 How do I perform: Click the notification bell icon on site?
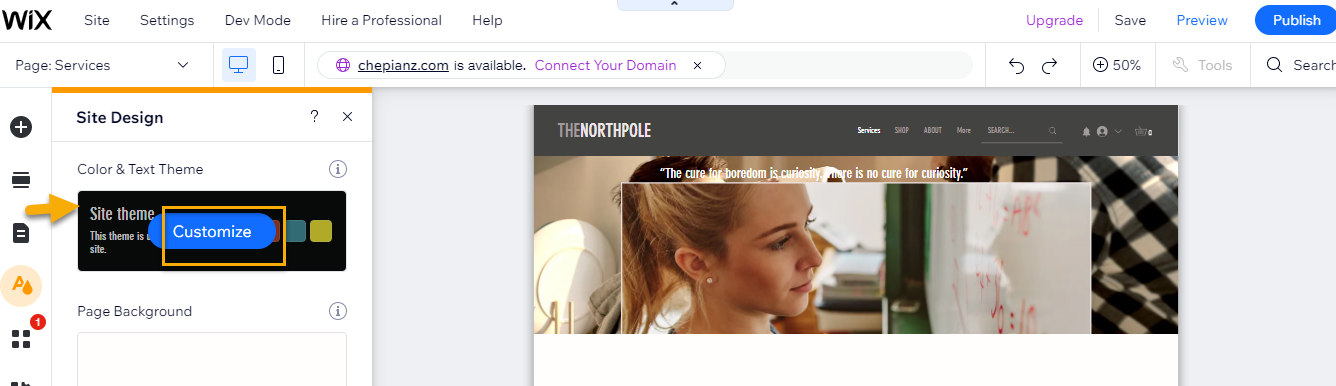(x=1086, y=131)
